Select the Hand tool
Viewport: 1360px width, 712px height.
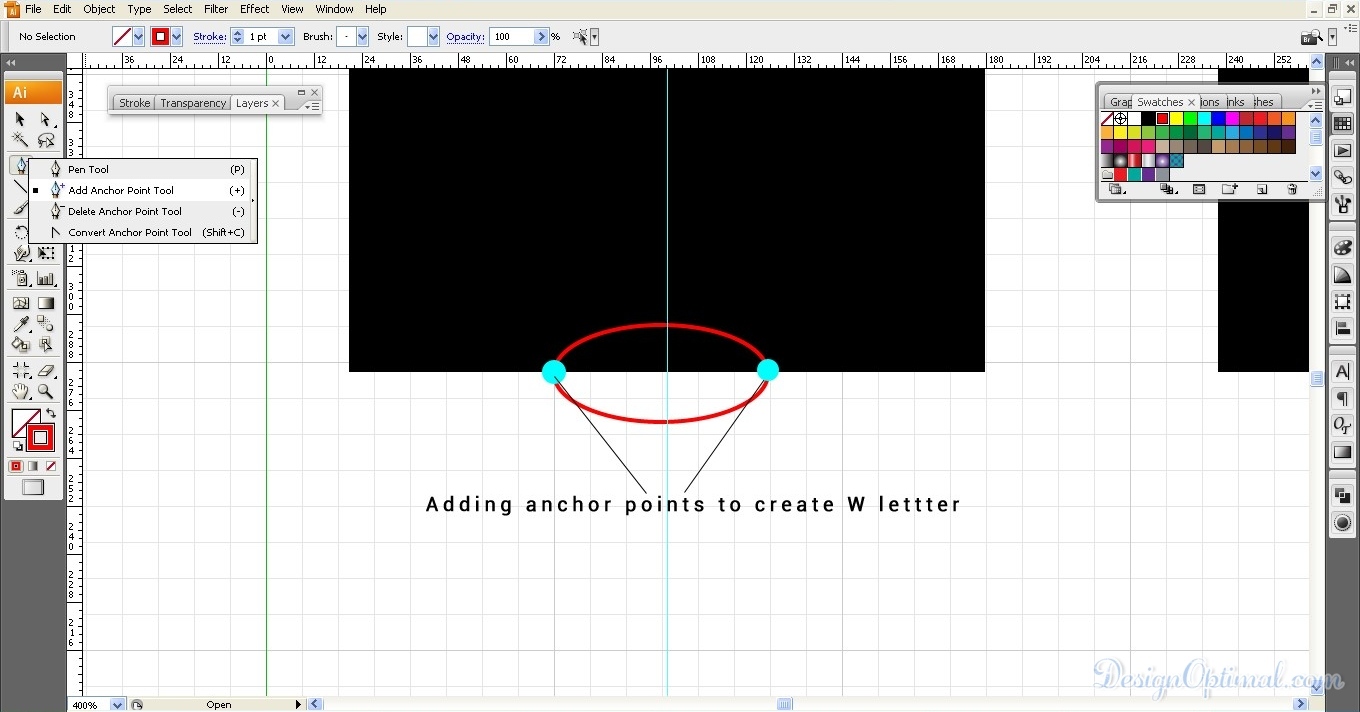click(x=20, y=392)
